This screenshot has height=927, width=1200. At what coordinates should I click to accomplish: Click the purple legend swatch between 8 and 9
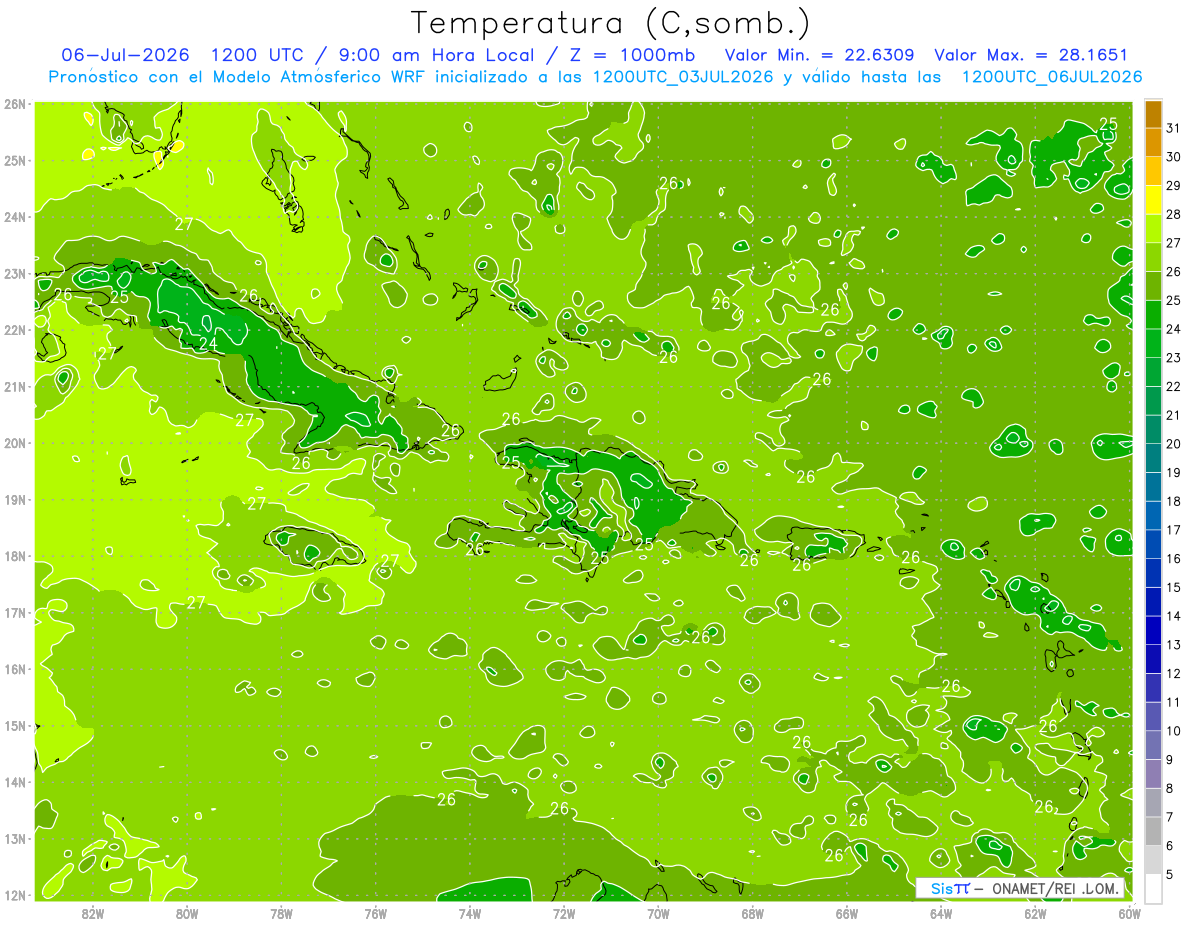1153,774
